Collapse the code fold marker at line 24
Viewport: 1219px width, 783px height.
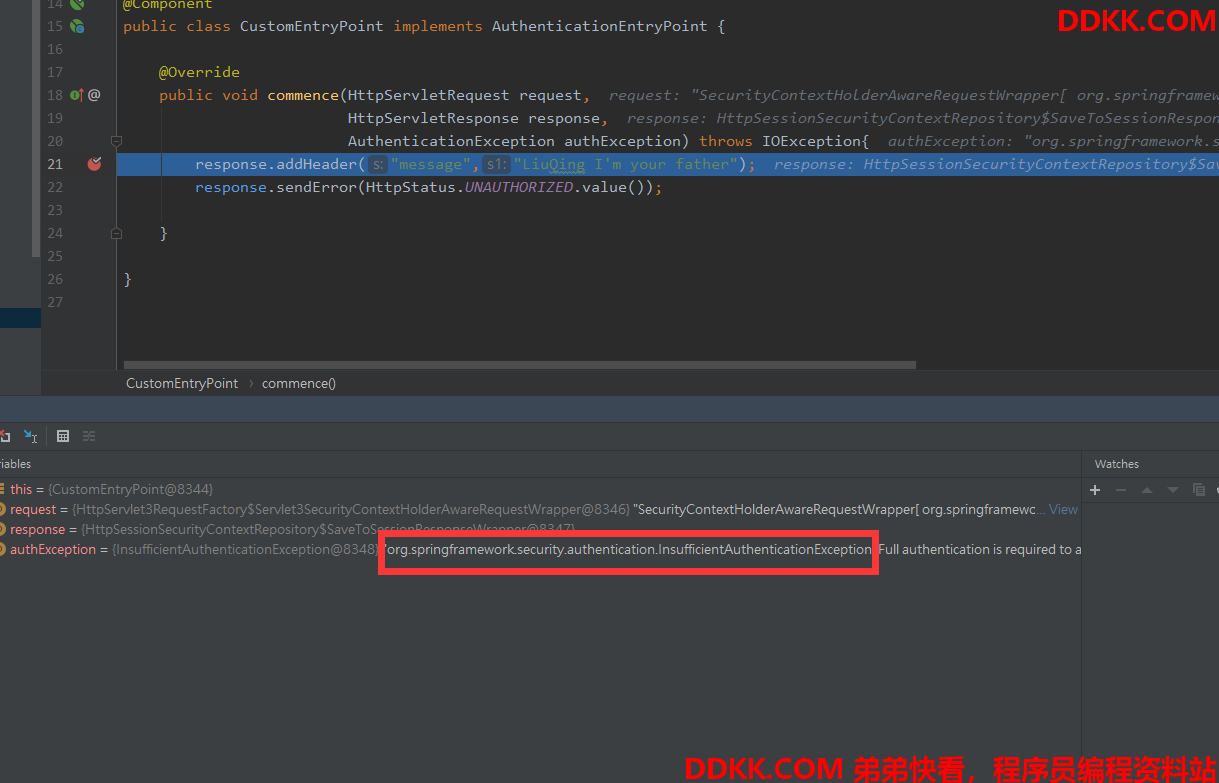coord(116,233)
